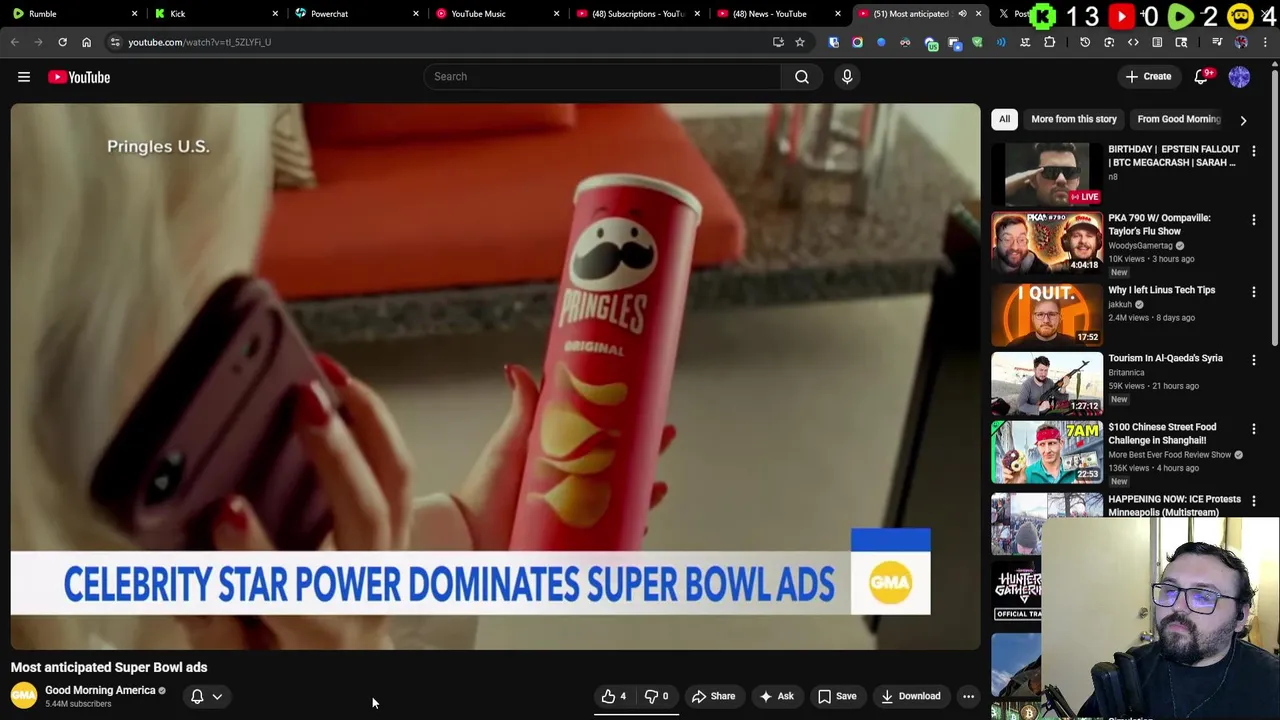Click the video title "Most anticipated Super Bowl ads"

[109, 667]
